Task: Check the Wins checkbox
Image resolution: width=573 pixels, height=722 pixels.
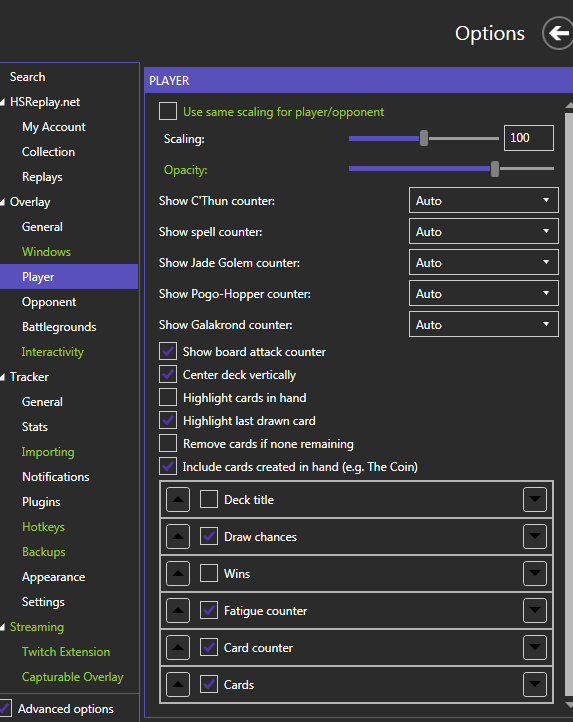Action: pos(209,573)
